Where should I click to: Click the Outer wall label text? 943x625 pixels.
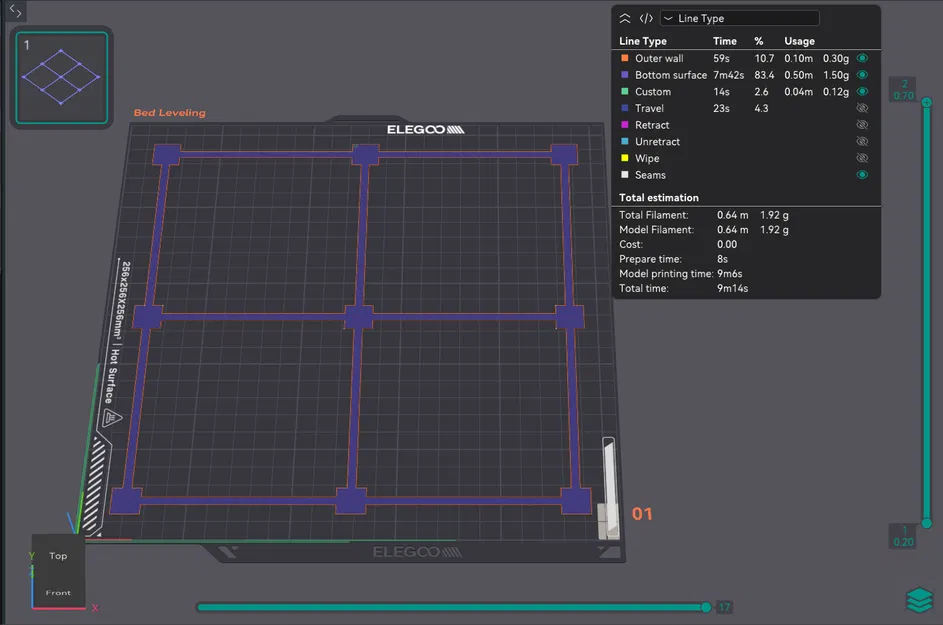659,58
